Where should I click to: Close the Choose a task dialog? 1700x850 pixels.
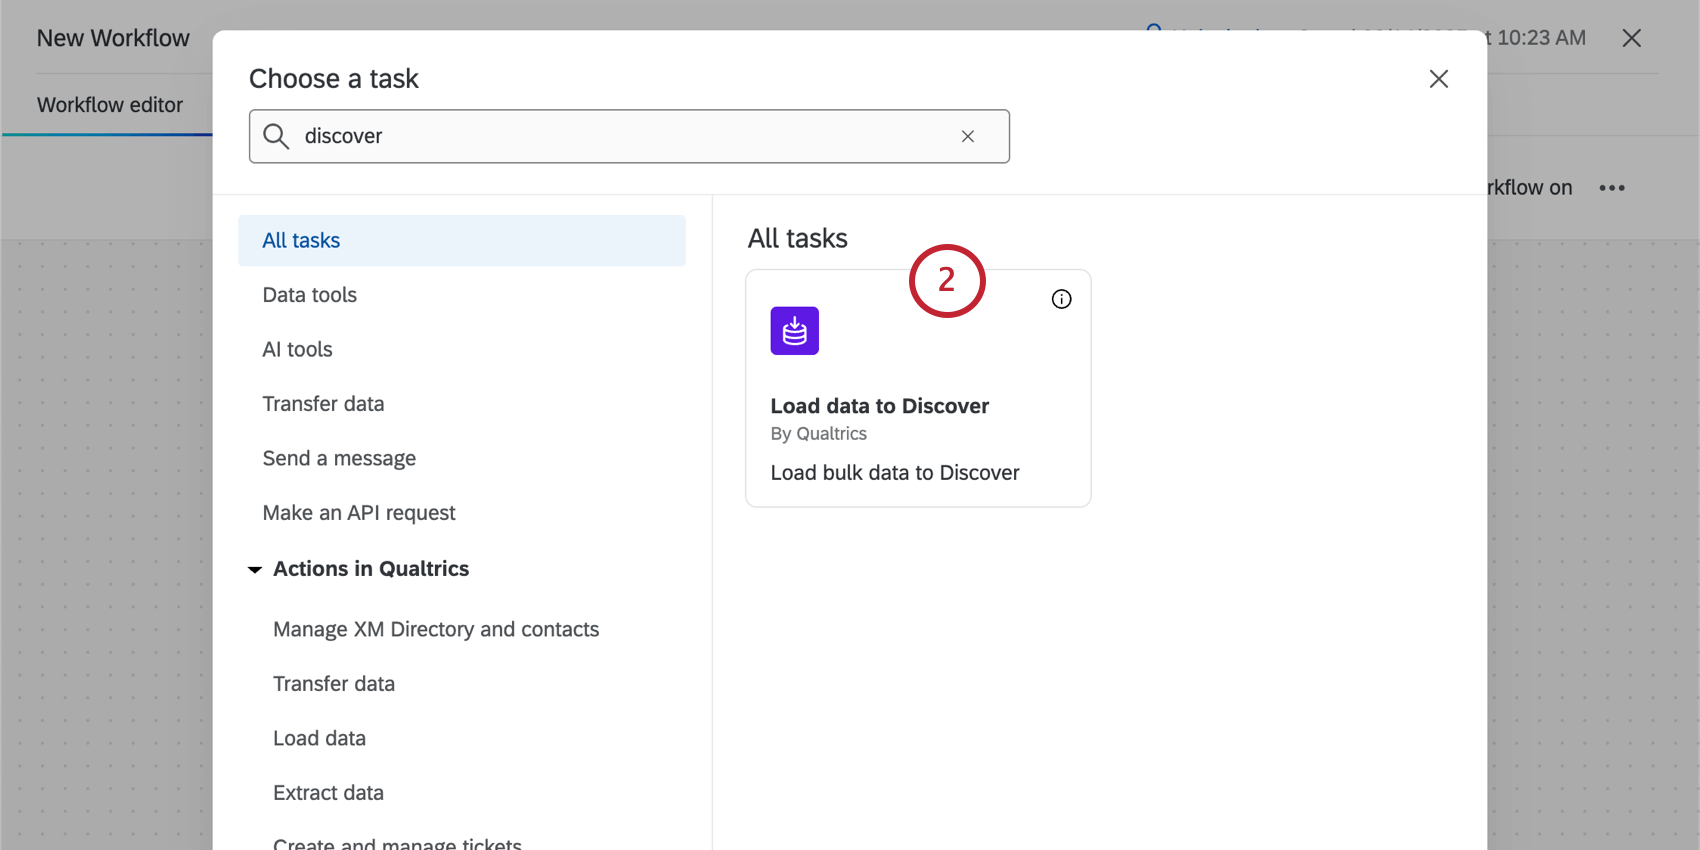[1438, 79]
